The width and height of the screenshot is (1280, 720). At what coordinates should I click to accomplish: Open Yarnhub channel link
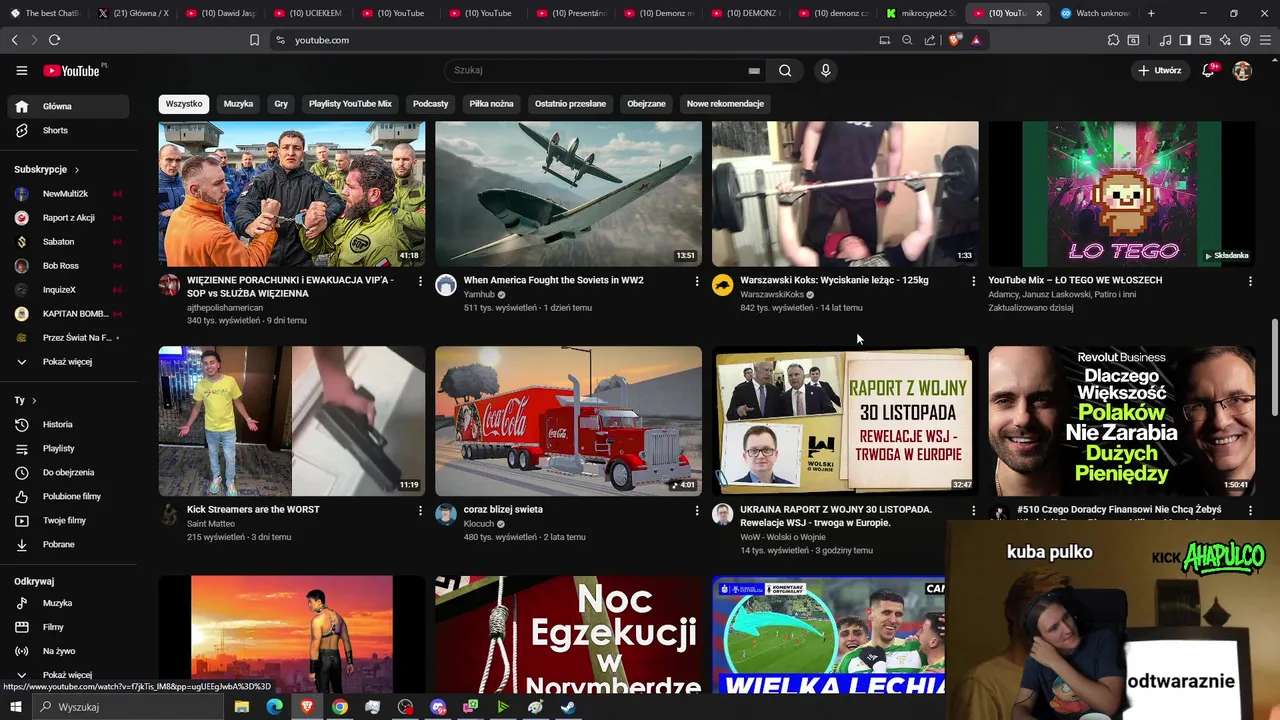coord(479,295)
